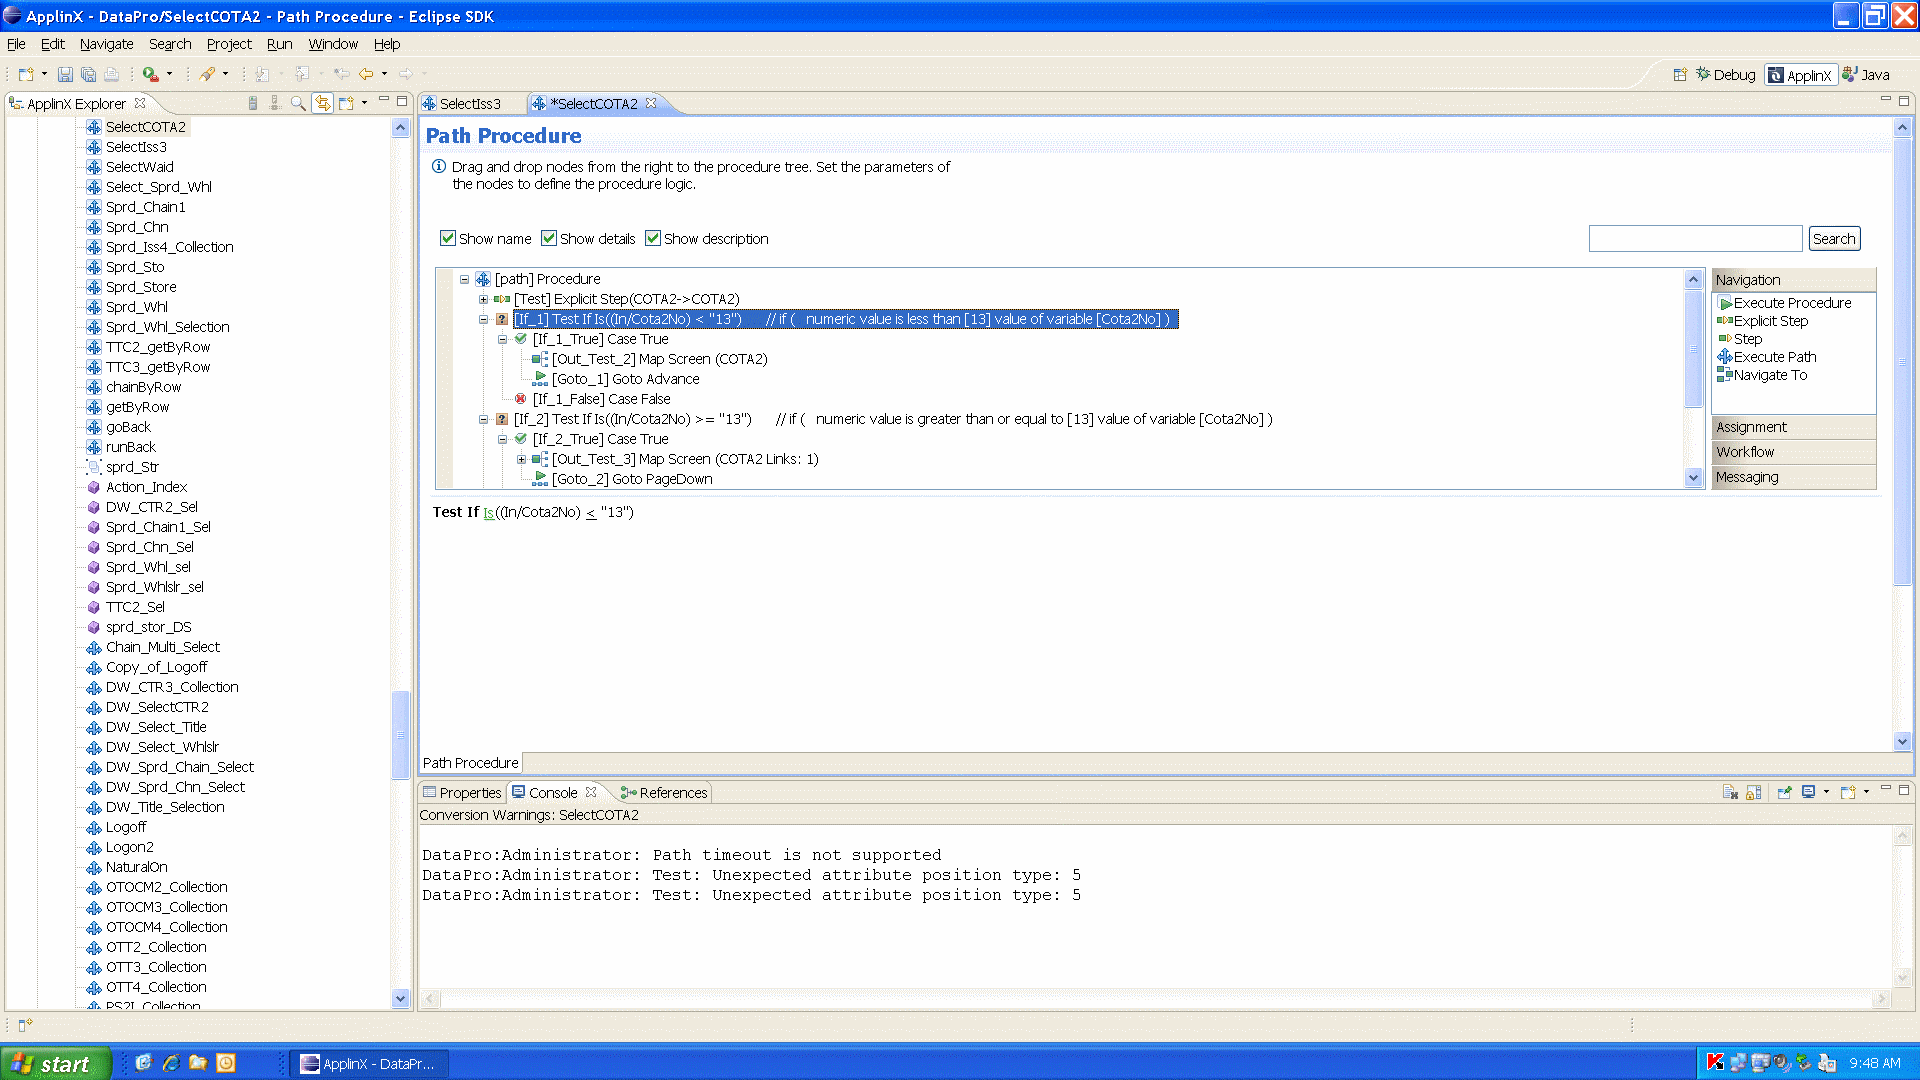
Task: Switch to the References tab
Action: [664, 793]
